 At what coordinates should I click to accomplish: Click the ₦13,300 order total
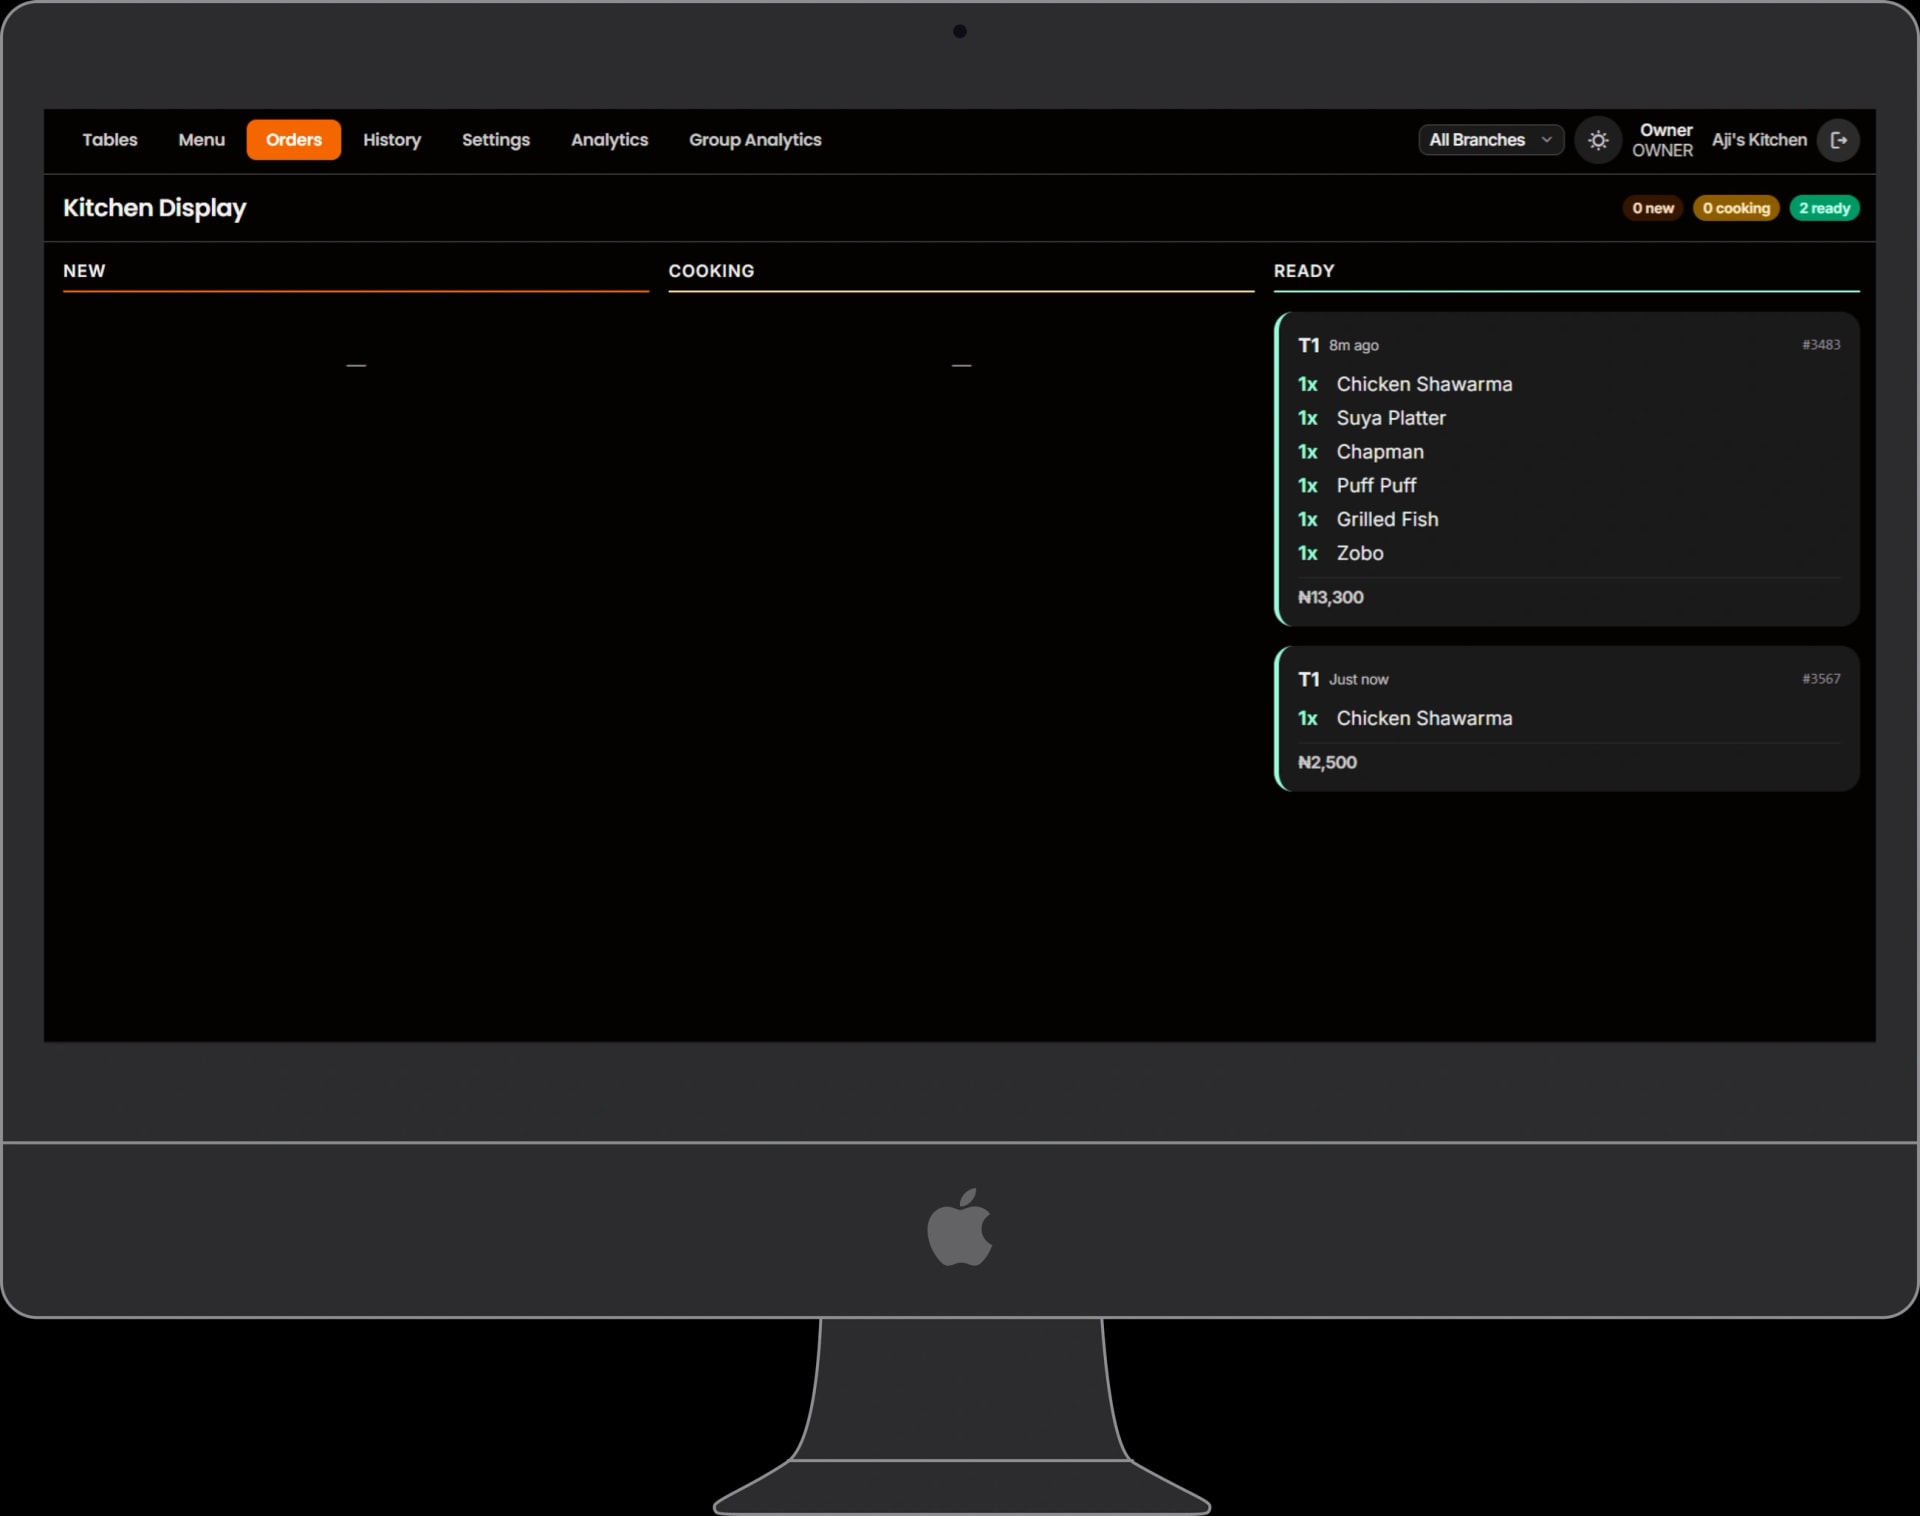(x=1330, y=597)
